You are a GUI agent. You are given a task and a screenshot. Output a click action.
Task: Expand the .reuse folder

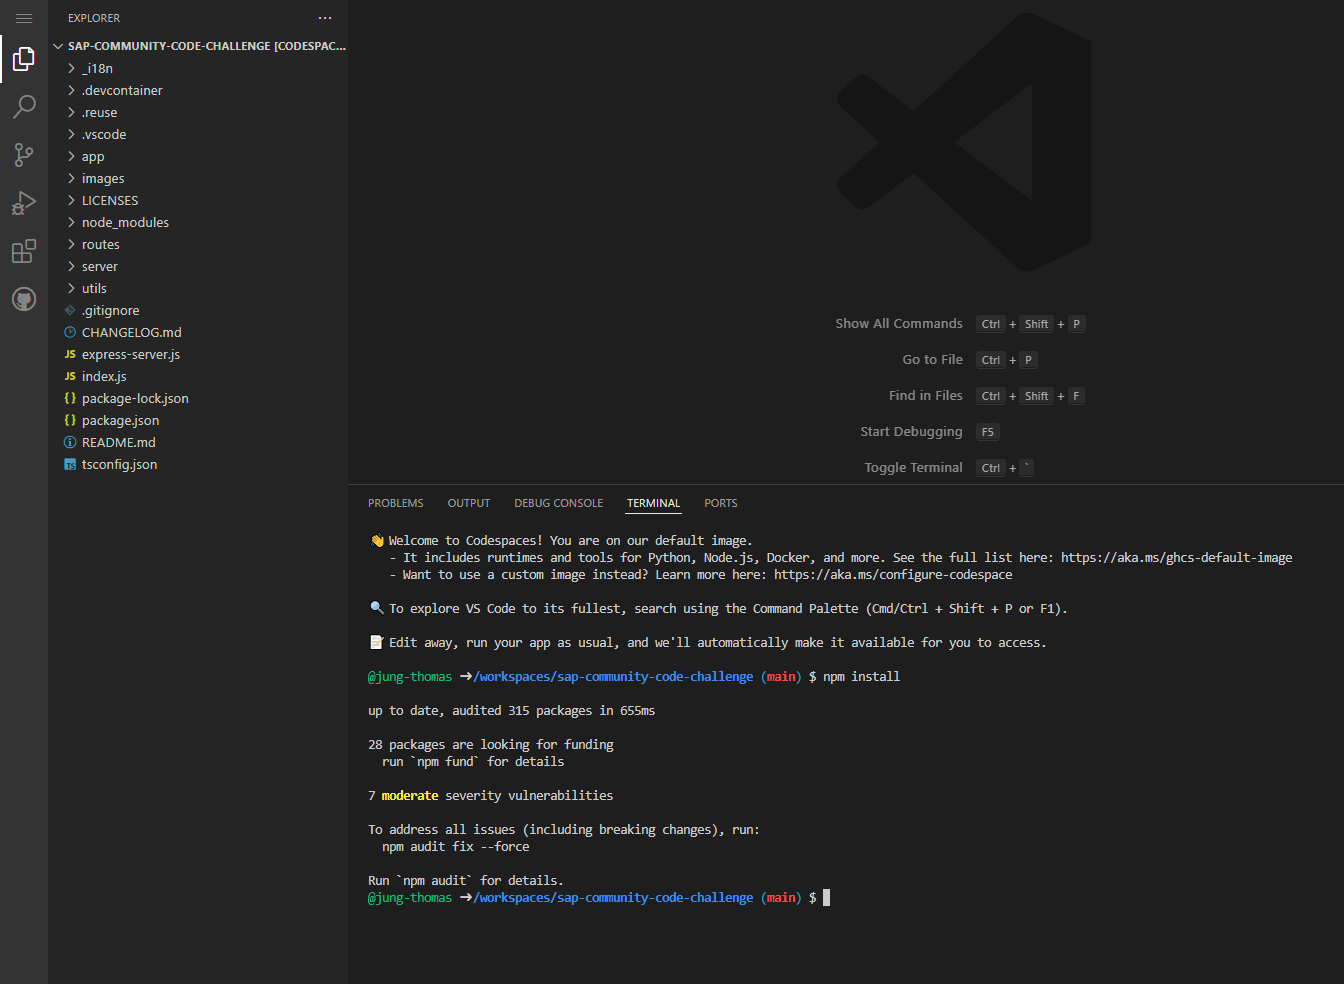pyautogui.click(x=71, y=112)
